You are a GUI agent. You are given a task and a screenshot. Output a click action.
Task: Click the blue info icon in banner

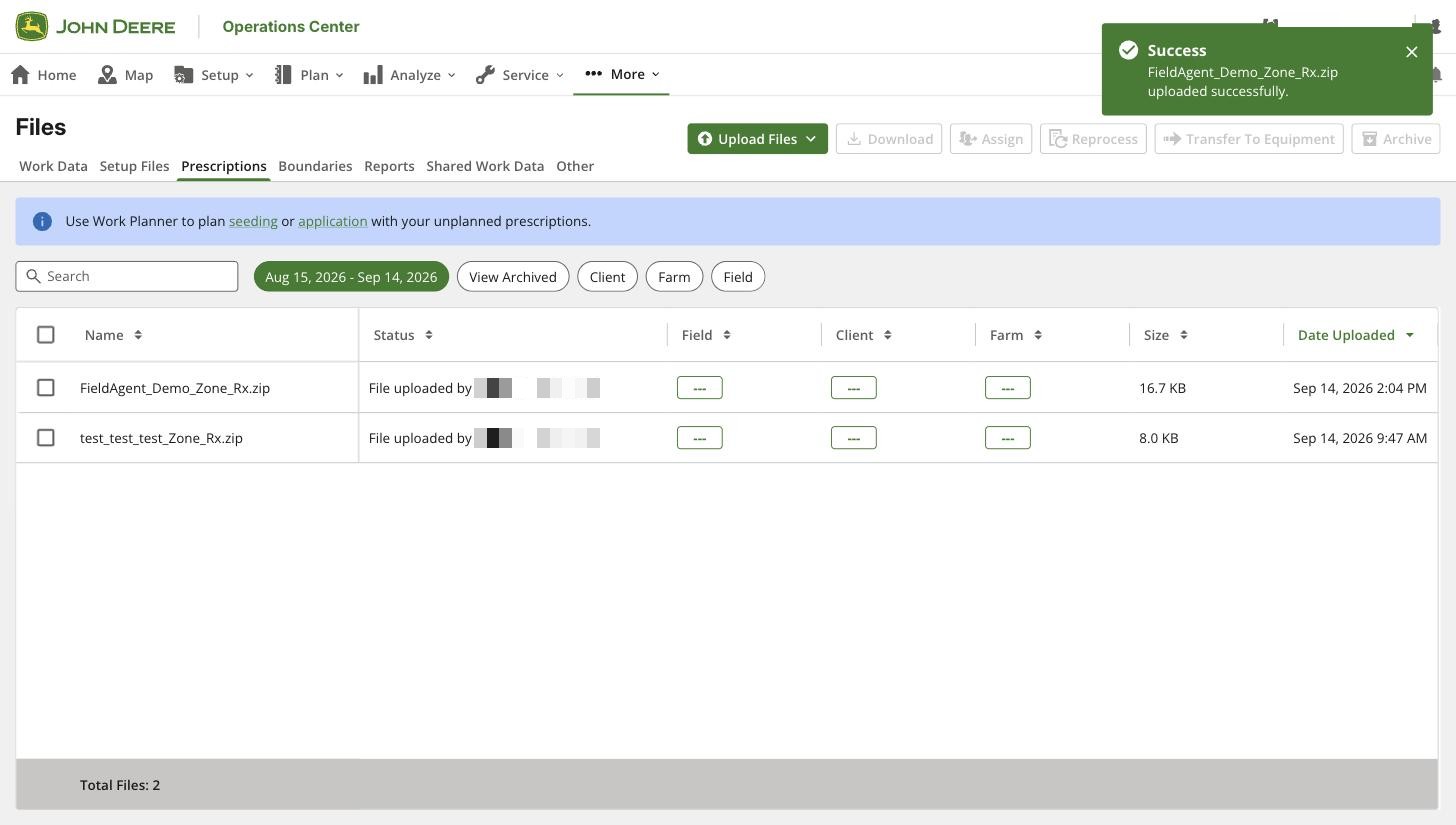click(x=42, y=221)
